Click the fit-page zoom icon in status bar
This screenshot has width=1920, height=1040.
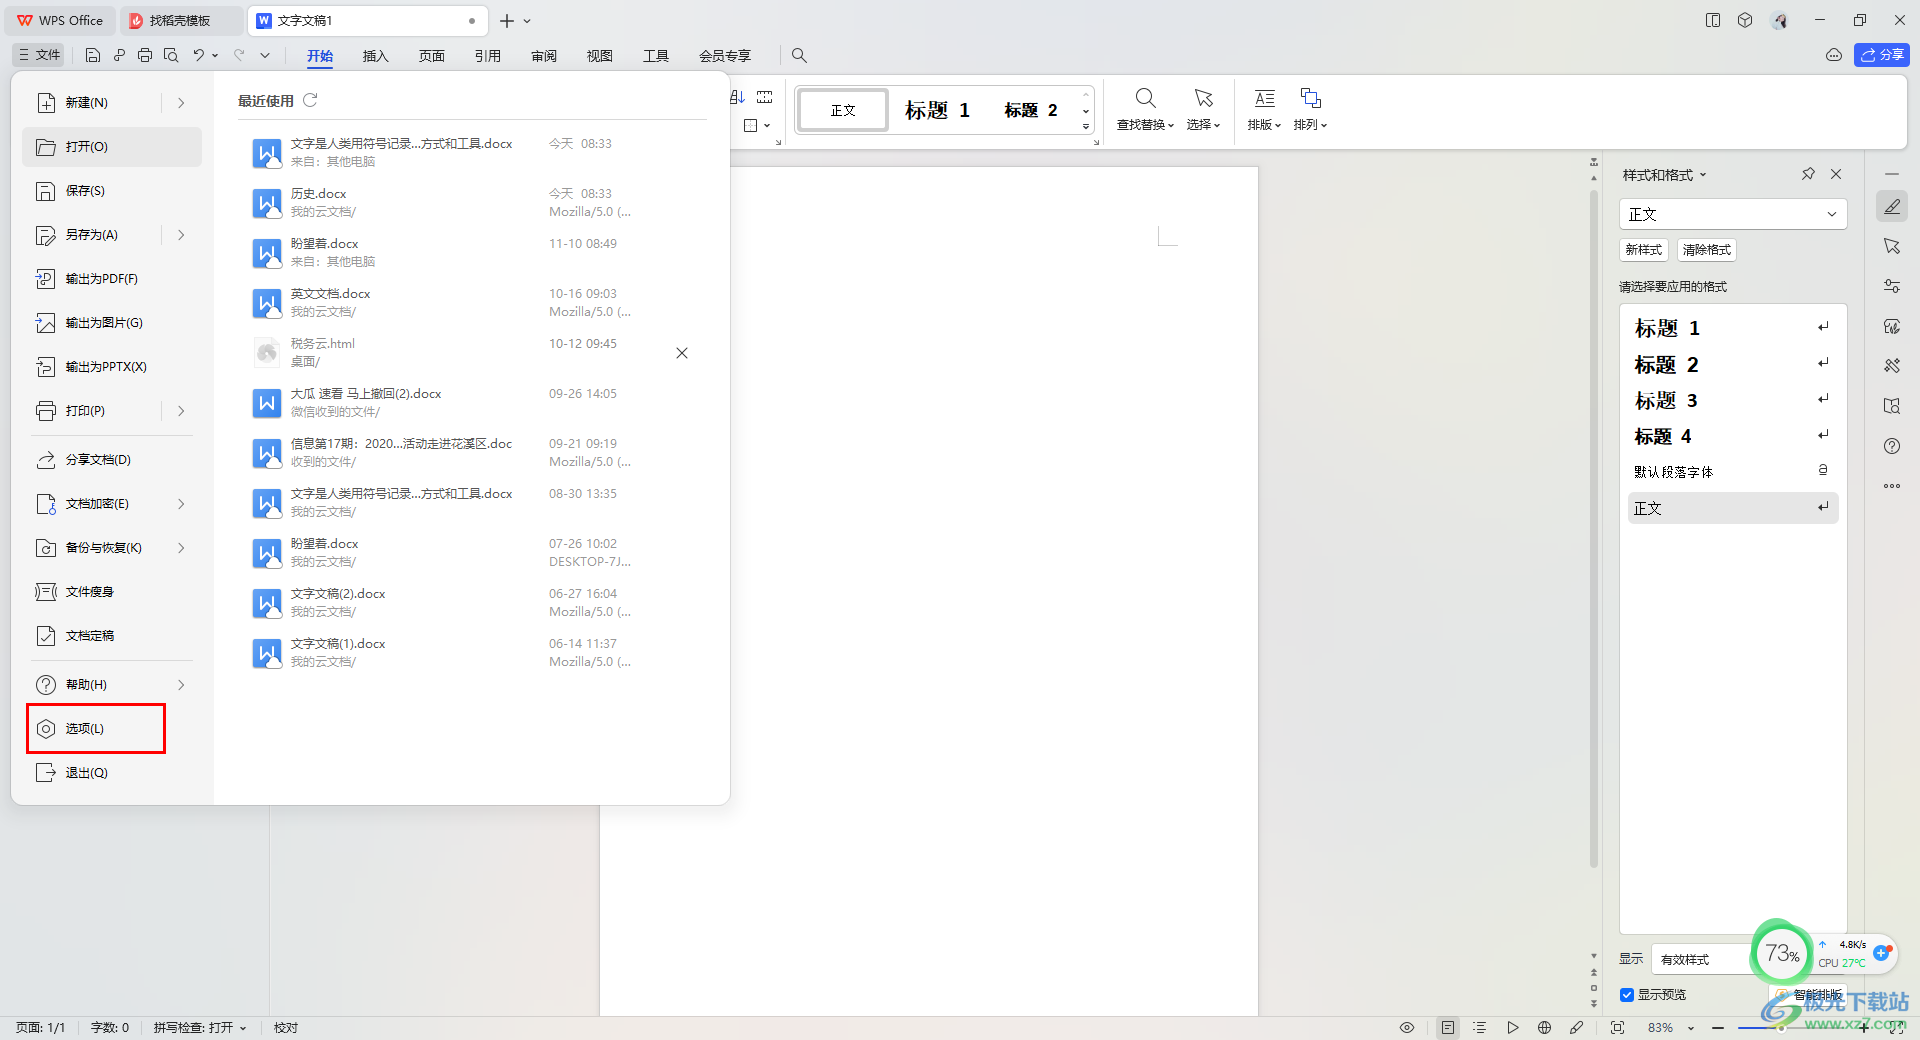pyautogui.click(x=1617, y=1027)
